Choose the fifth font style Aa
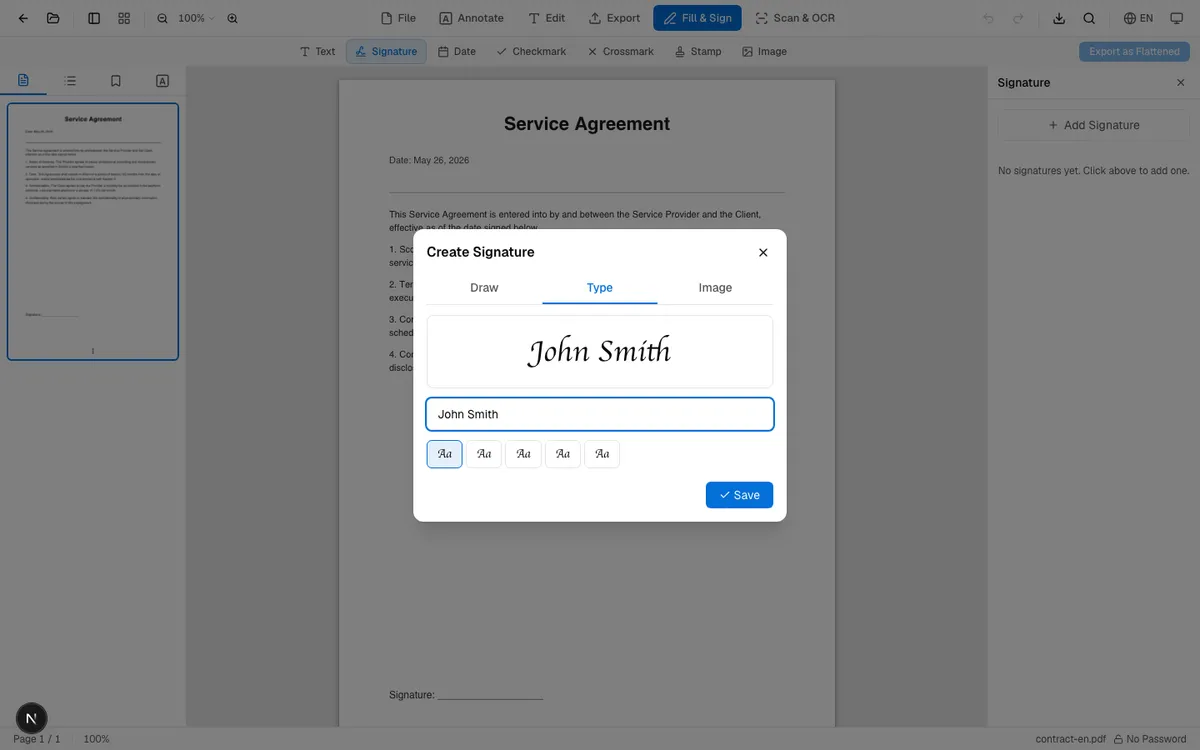 point(602,454)
